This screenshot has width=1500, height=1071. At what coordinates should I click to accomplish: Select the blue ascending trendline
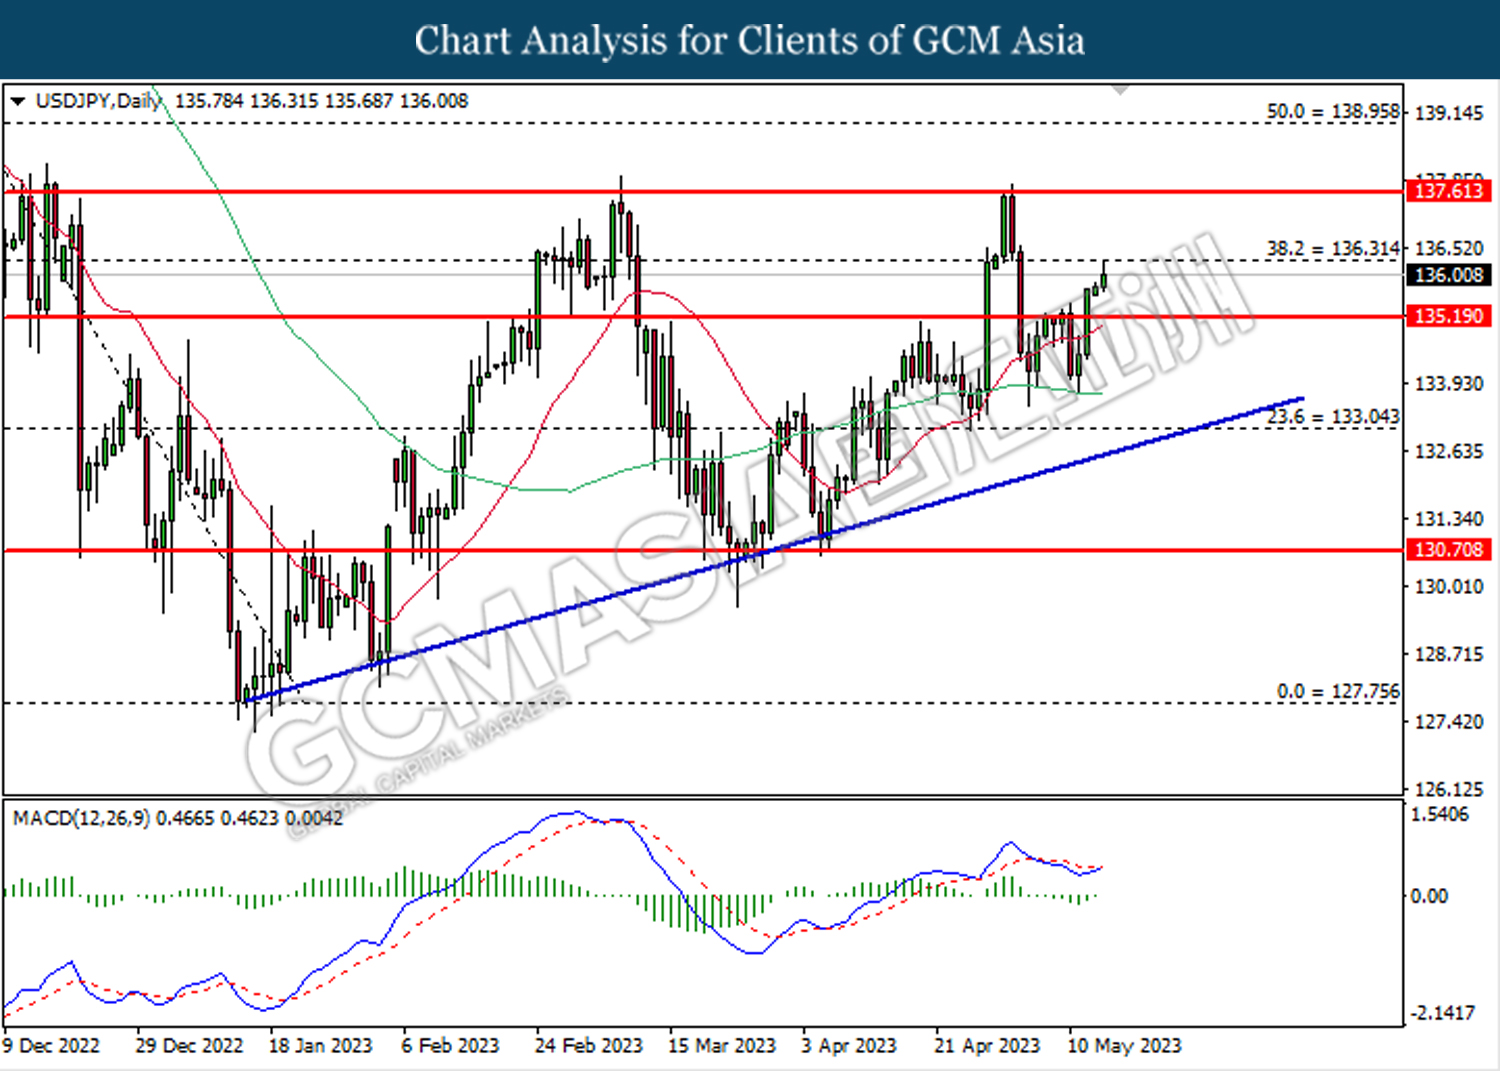click(x=775, y=548)
